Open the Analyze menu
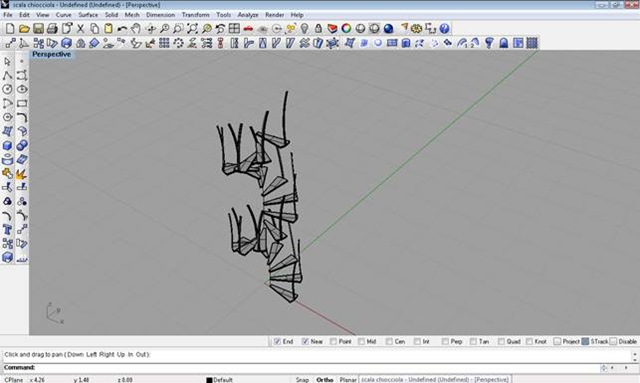 click(248, 15)
